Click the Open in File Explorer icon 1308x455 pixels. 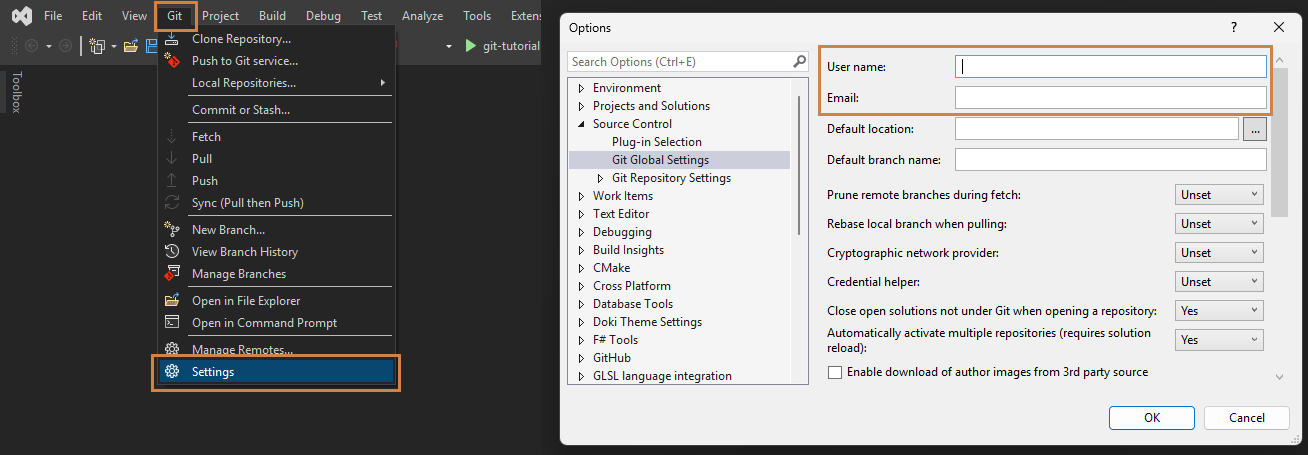pyautogui.click(x=172, y=301)
